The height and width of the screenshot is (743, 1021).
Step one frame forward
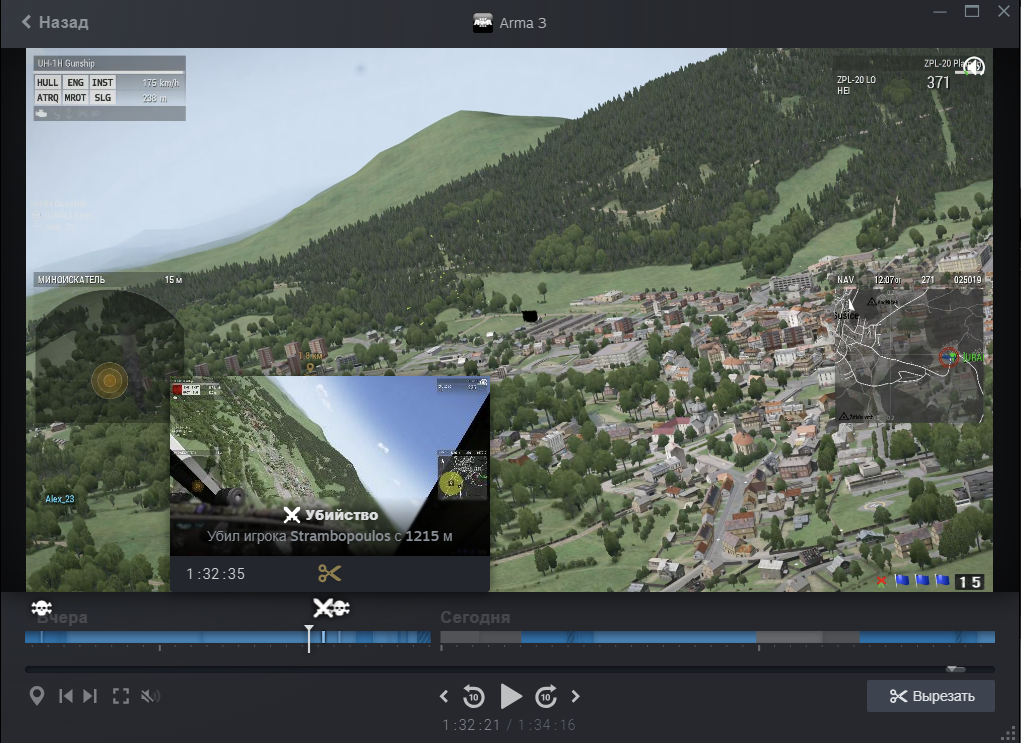[576, 697]
